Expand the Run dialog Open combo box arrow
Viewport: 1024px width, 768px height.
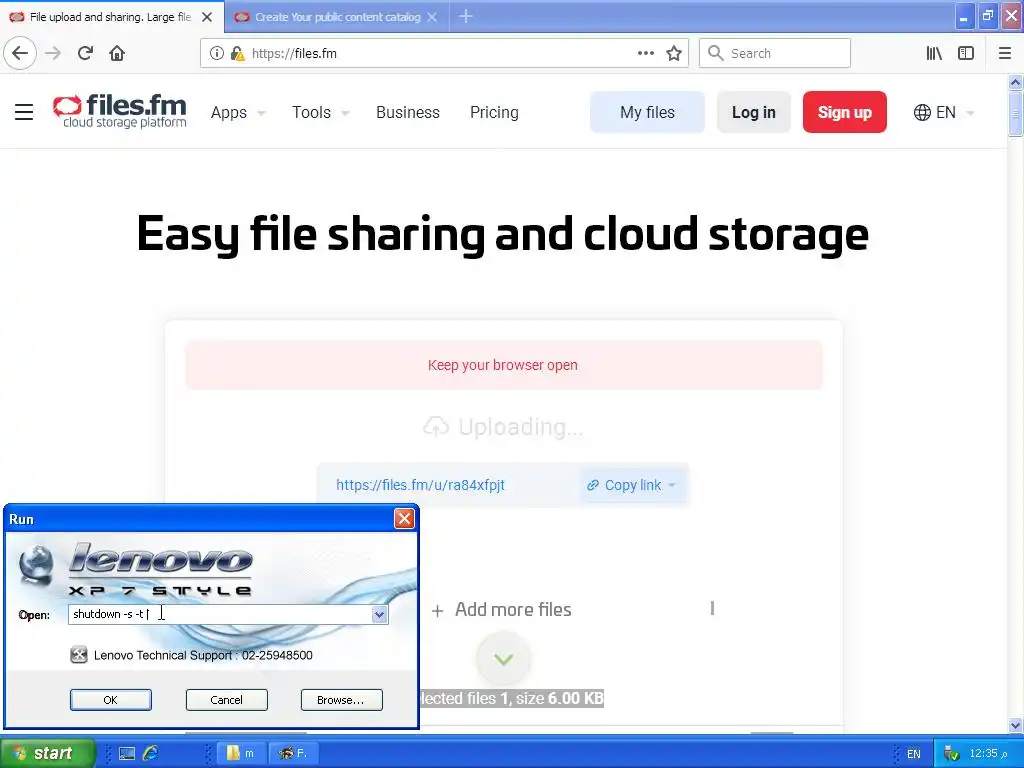coord(379,615)
